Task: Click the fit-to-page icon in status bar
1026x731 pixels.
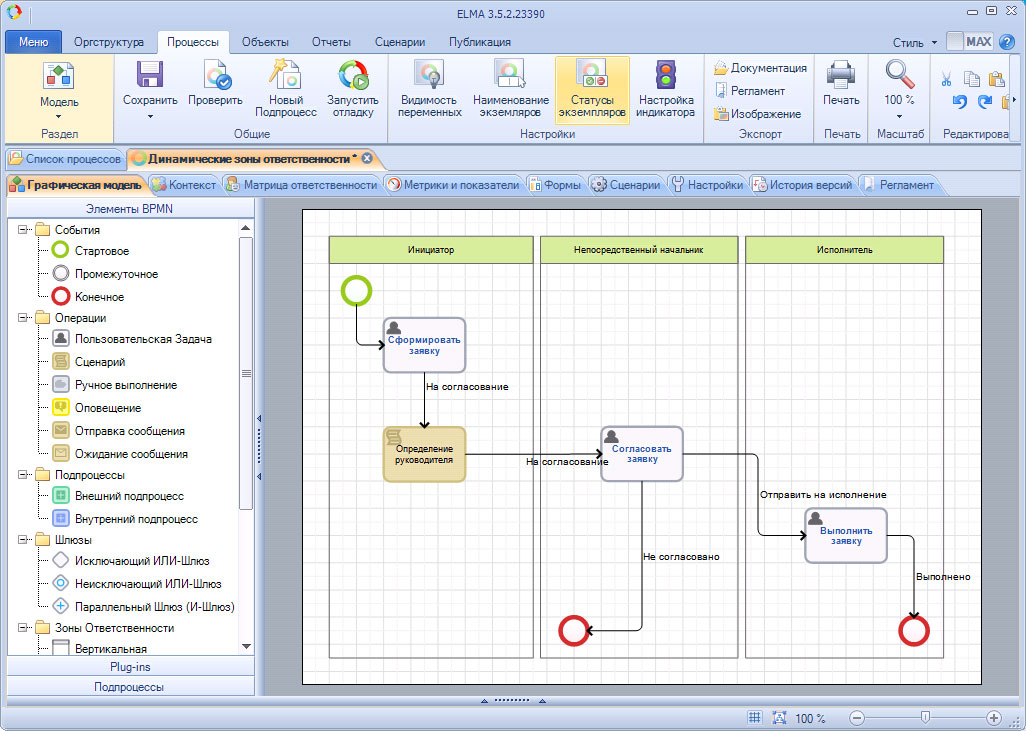Action: tap(779, 718)
